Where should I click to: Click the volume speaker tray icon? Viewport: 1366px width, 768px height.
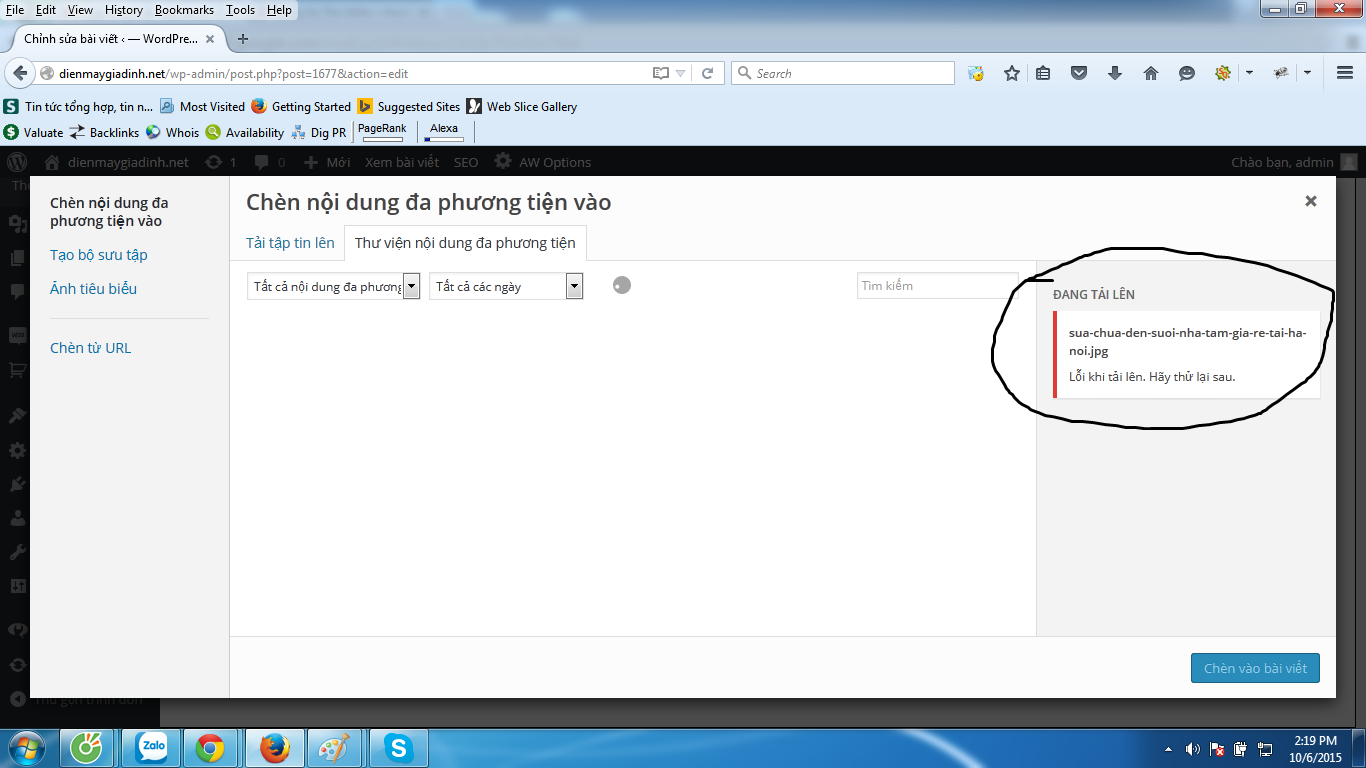[1193, 749]
